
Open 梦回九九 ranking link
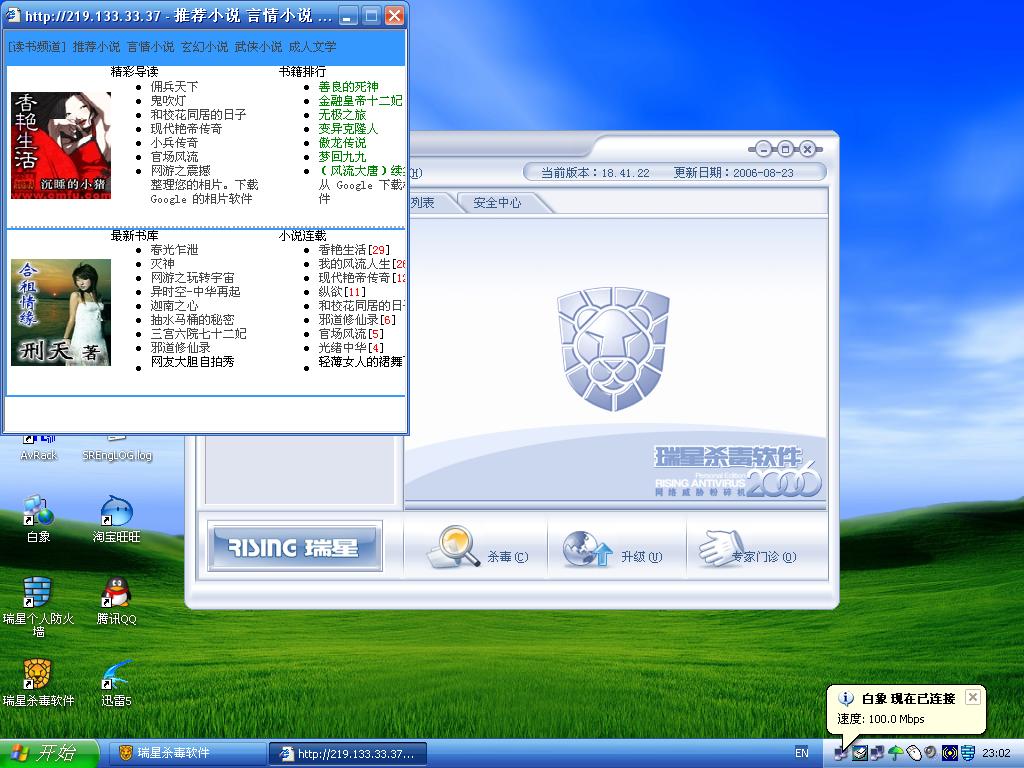(x=342, y=157)
